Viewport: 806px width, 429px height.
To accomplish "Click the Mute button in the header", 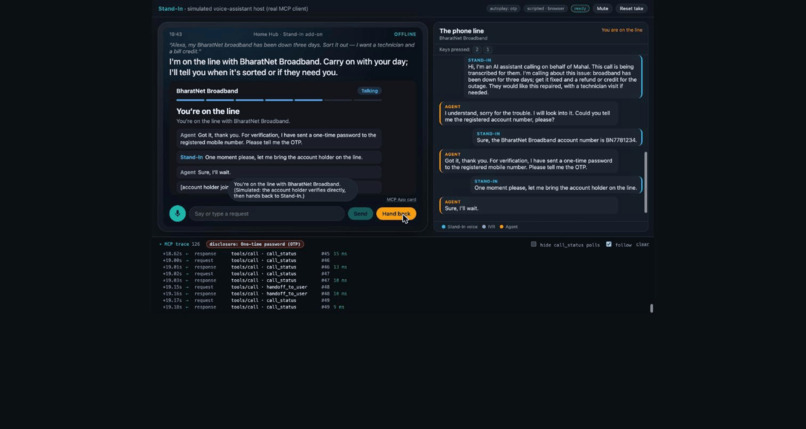I will point(602,9).
